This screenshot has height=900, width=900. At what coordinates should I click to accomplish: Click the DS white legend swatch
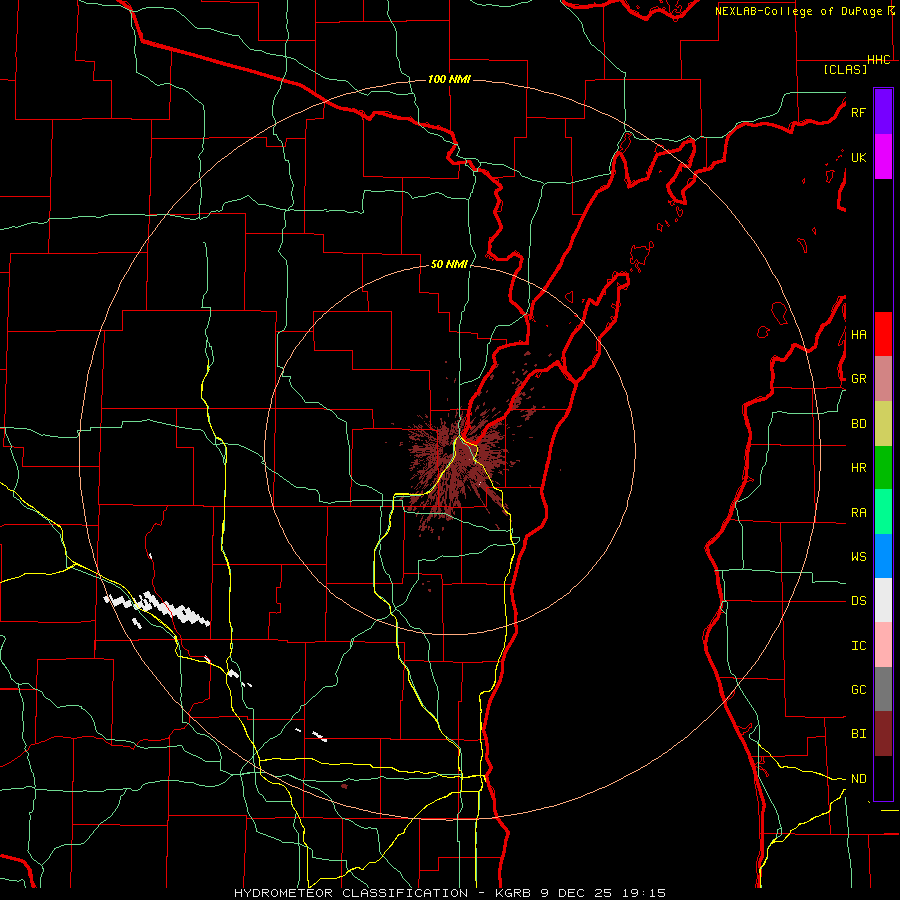pyautogui.click(x=883, y=600)
